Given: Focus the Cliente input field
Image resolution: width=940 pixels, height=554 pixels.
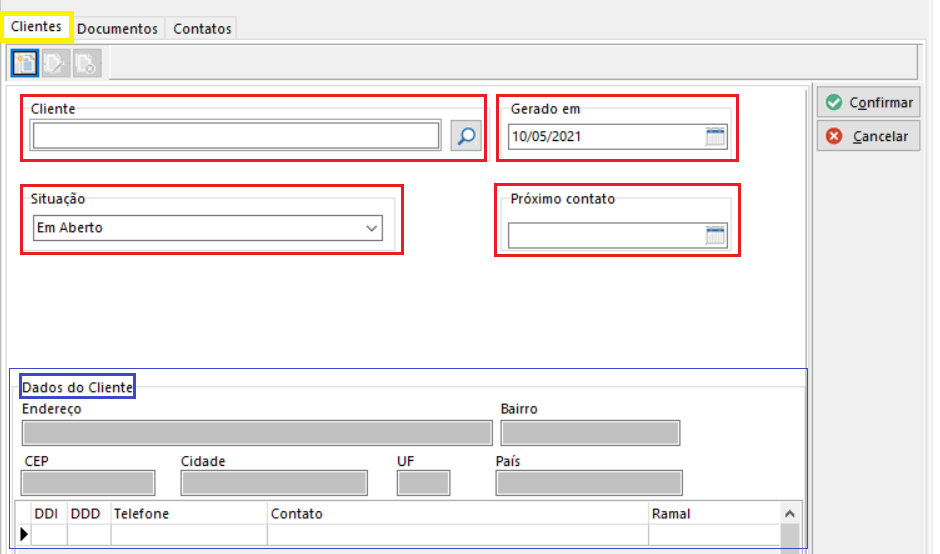Looking at the screenshot, I should point(236,136).
